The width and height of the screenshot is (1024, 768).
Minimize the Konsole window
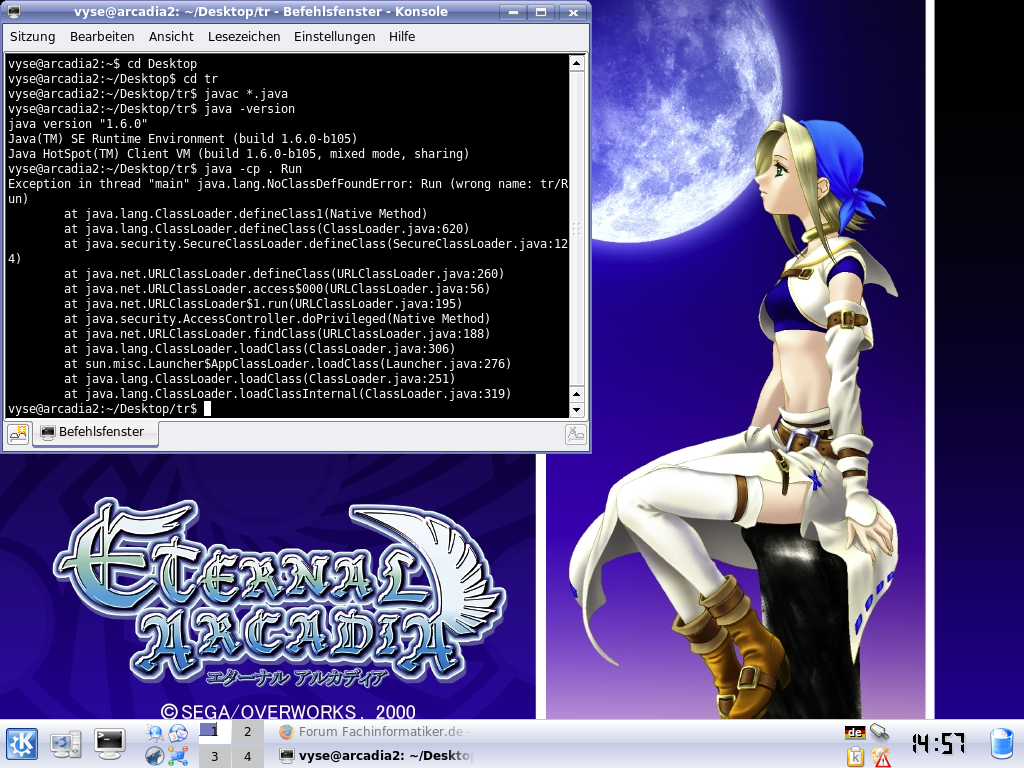click(x=514, y=12)
